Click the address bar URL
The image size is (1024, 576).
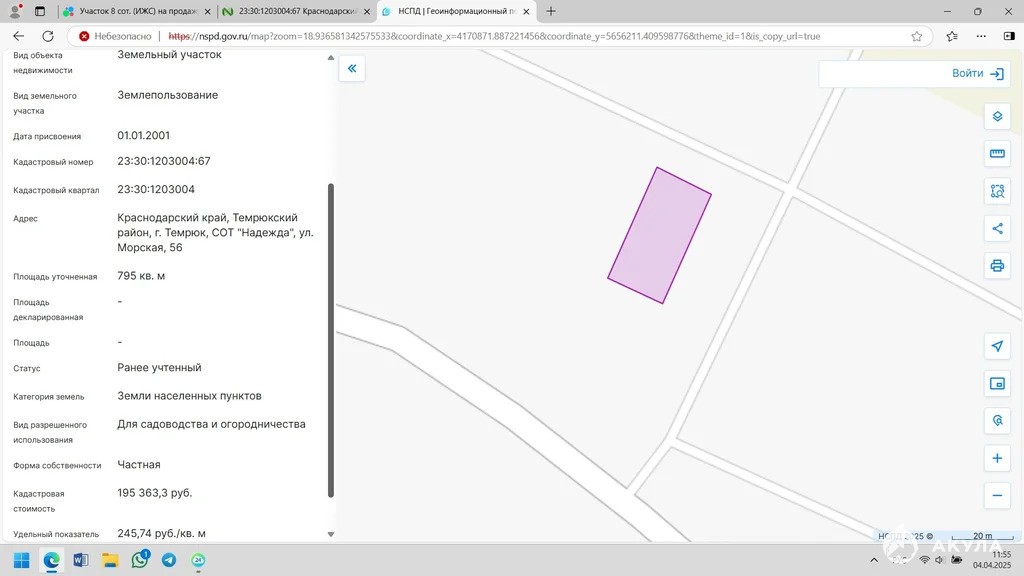click(x=494, y=37)
